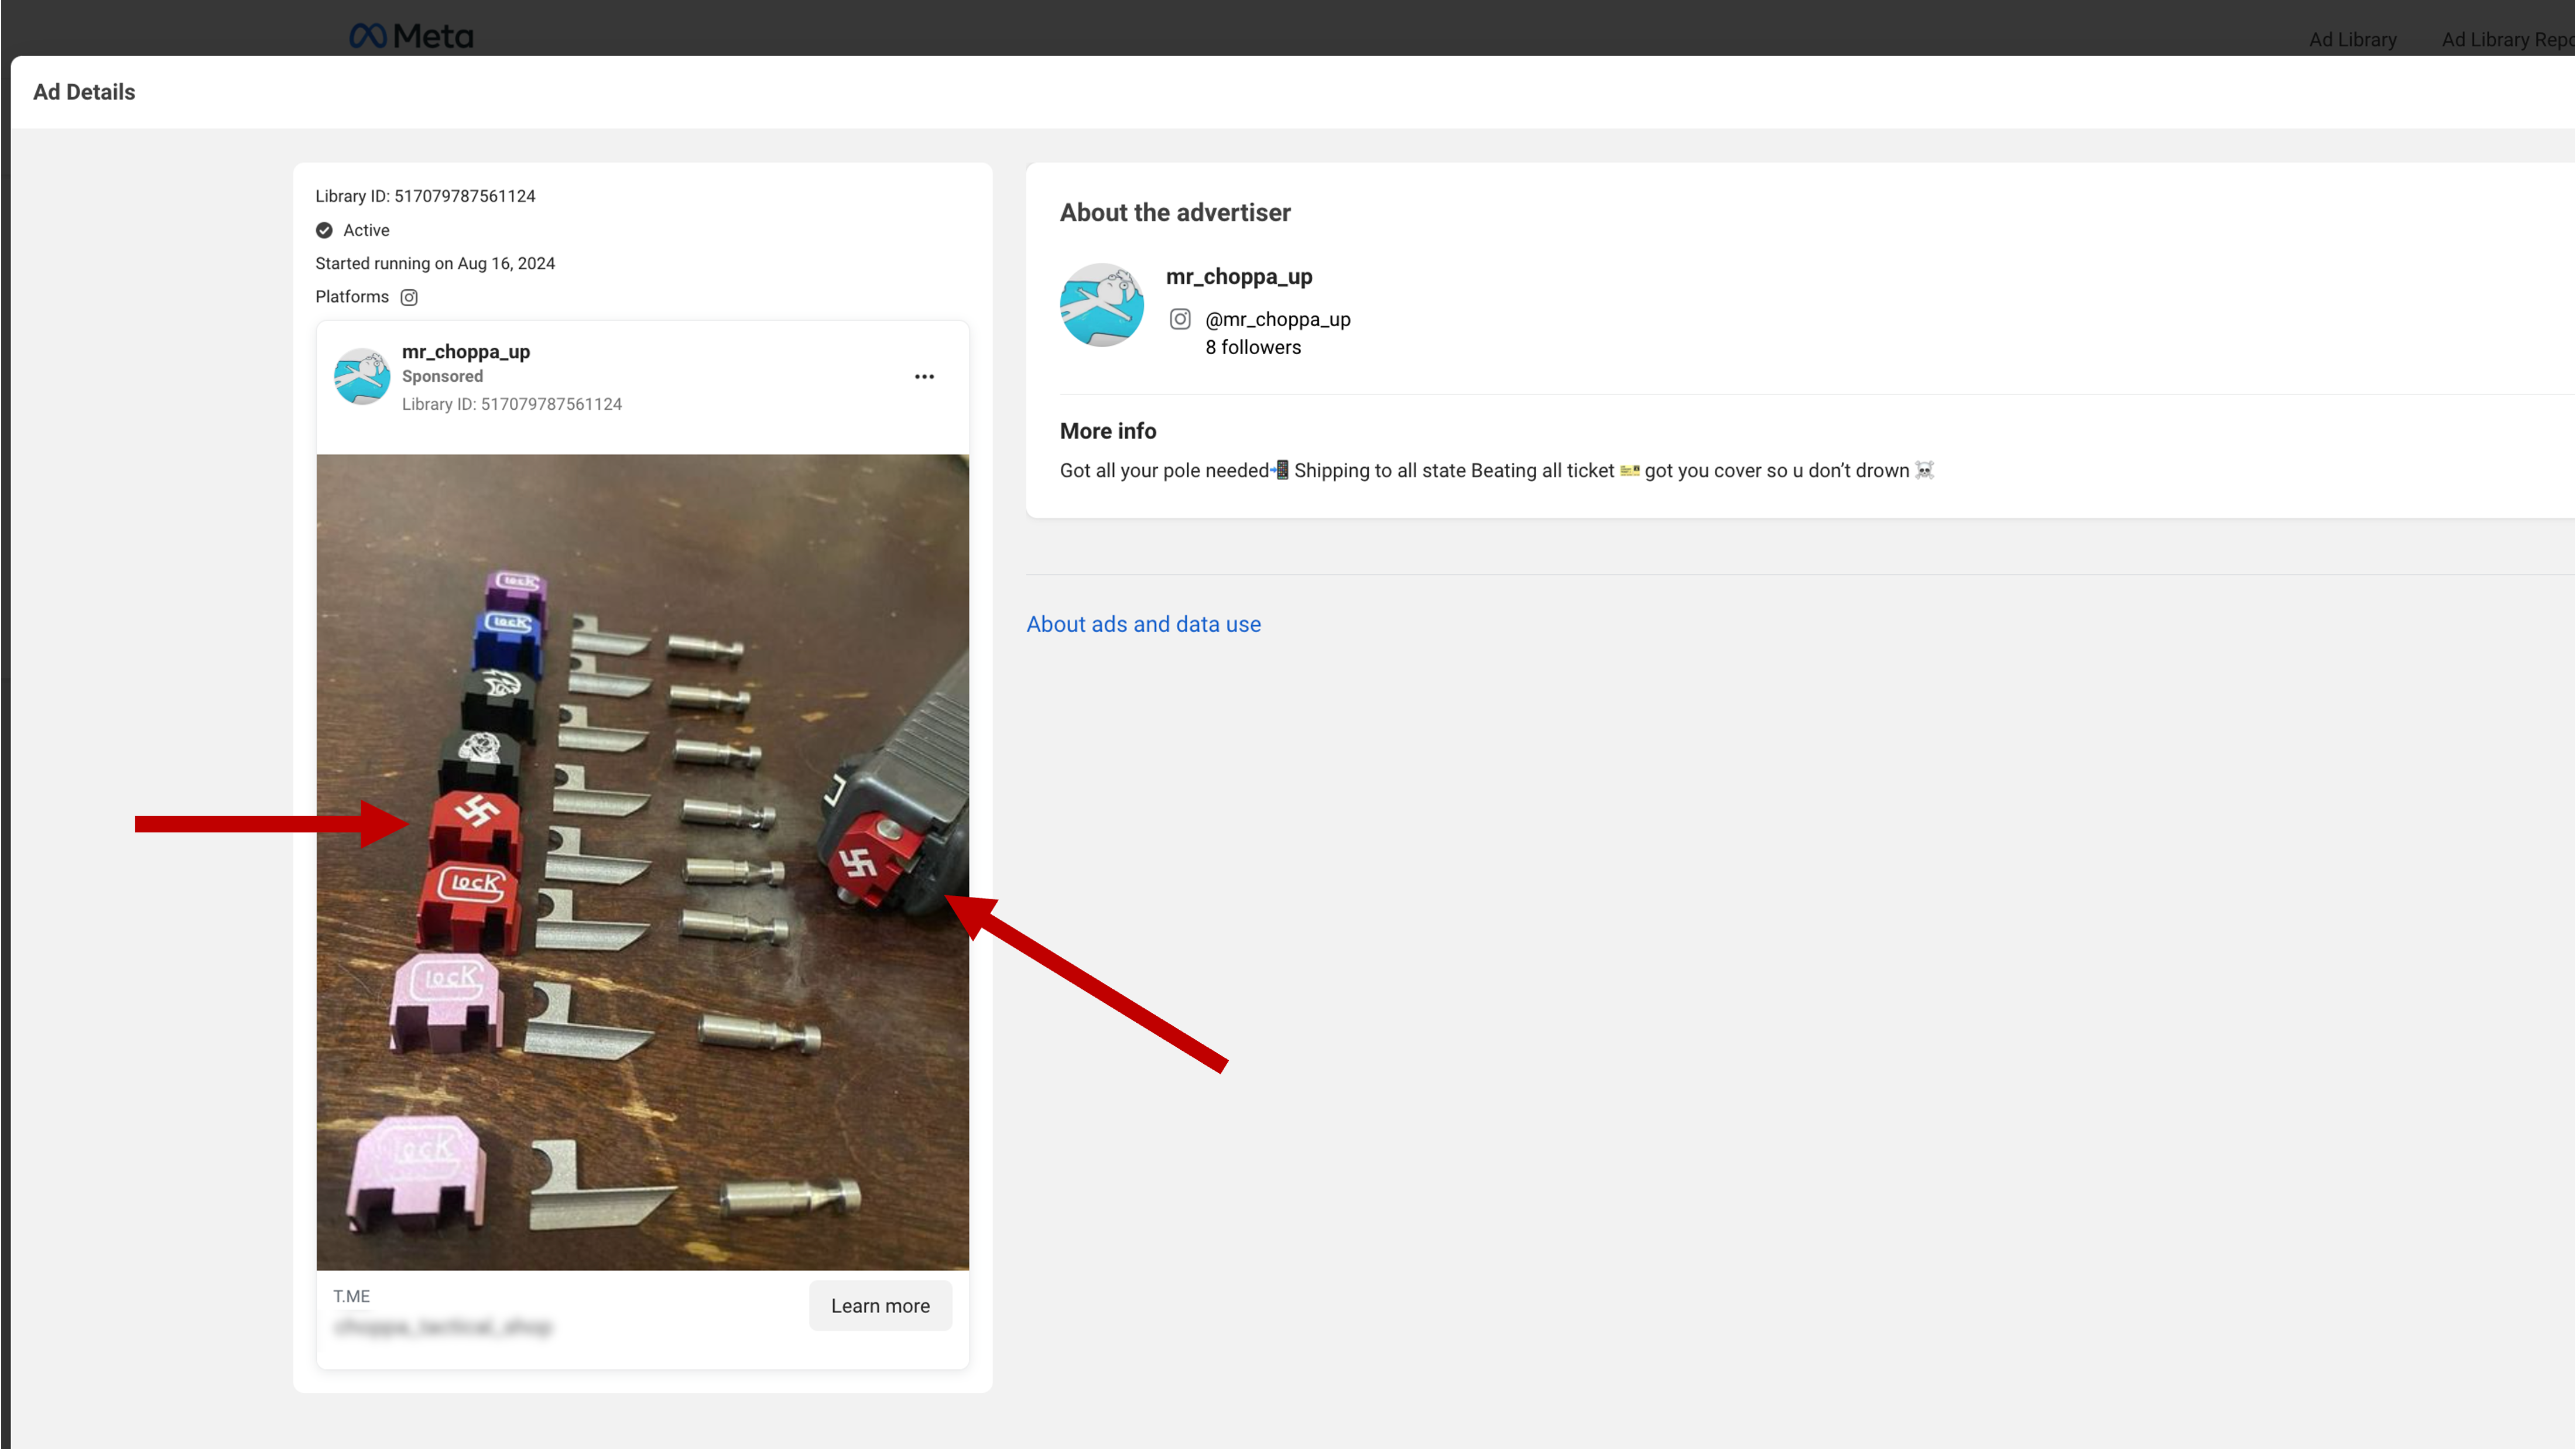Open the @mr_choppa_up Instagram handle
Image resolution: width=2576 pixels, height=1449 pixels.
click(1277, 319)
